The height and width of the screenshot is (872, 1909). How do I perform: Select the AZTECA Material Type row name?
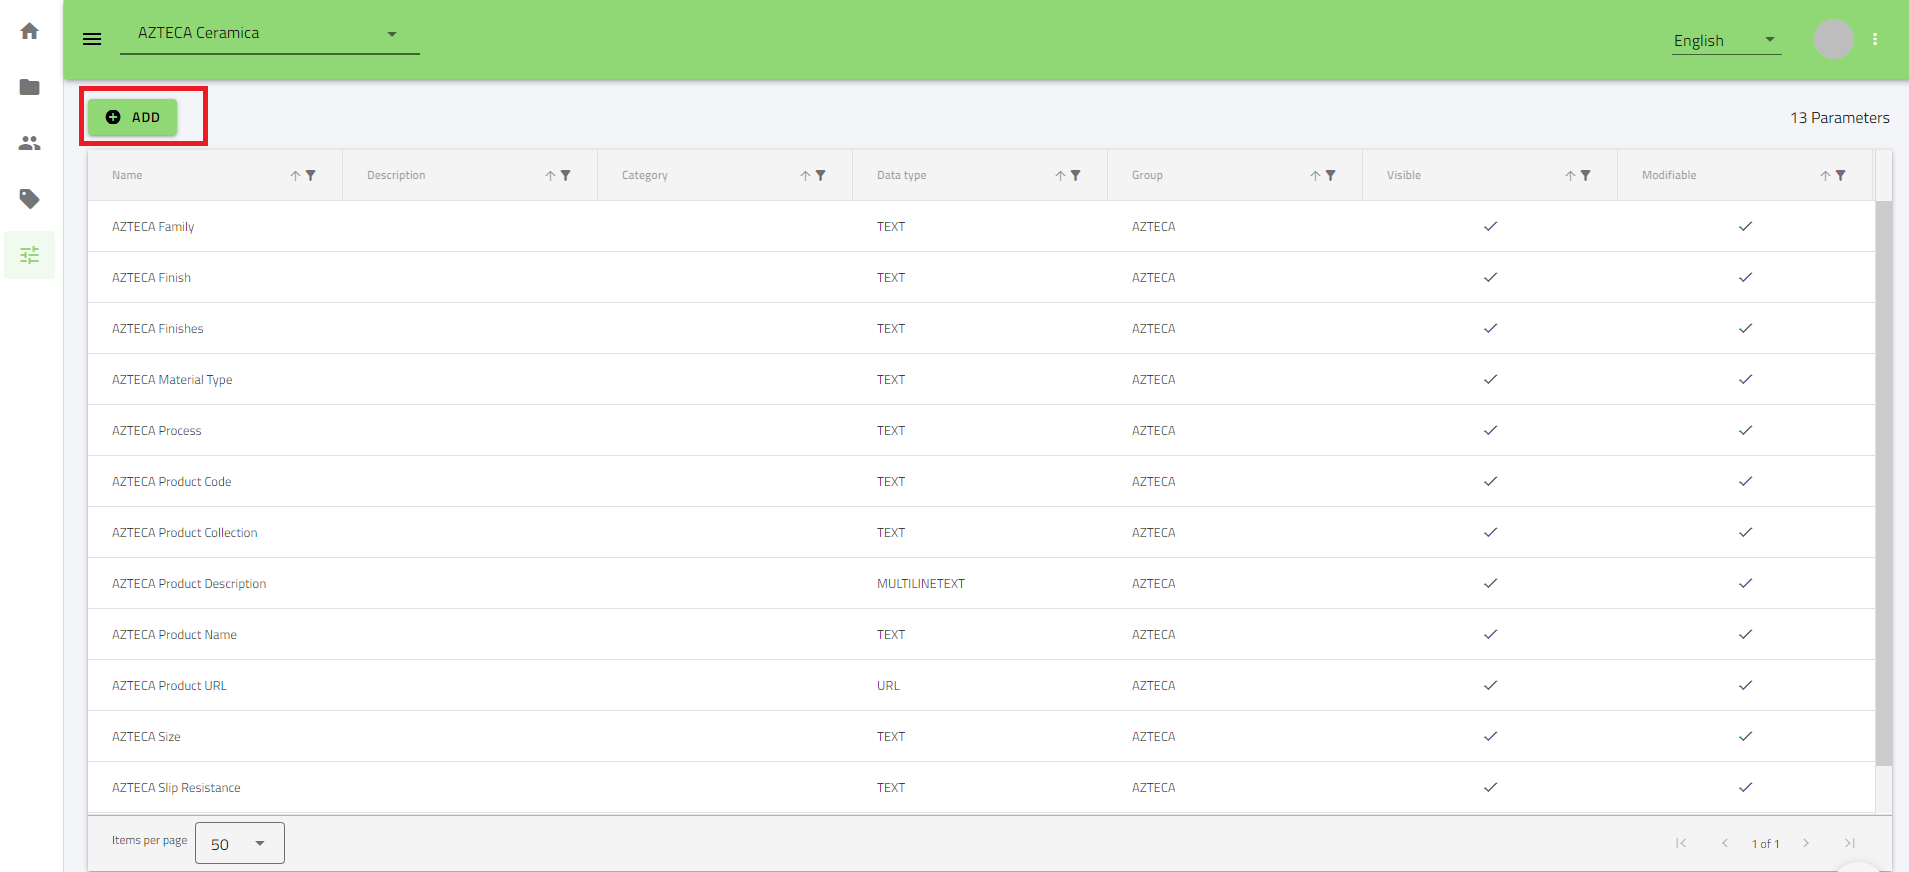(172, 380)
